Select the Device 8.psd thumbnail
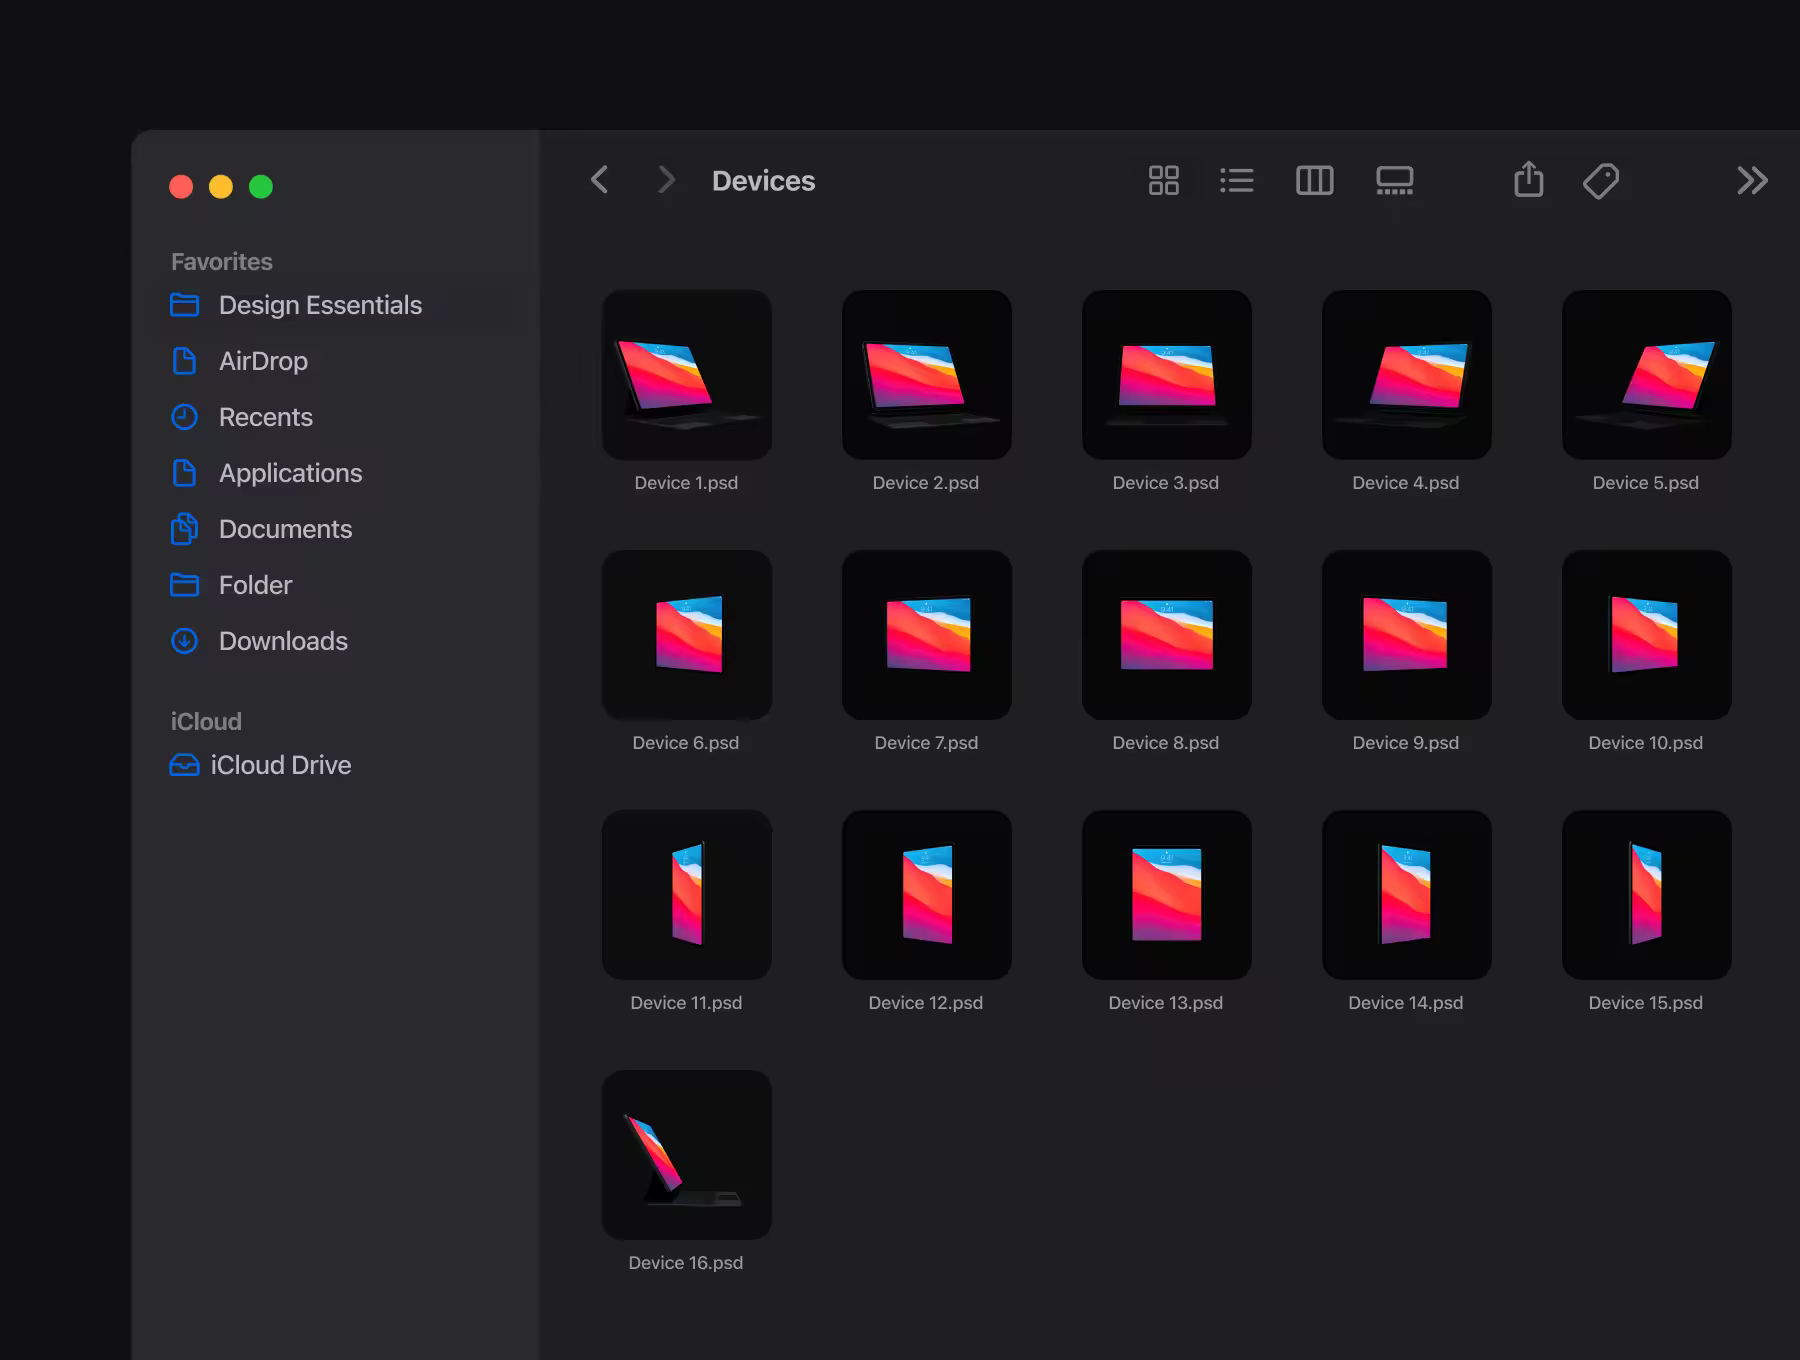Screen dimensions: 1800x1360 [1167, 635]
